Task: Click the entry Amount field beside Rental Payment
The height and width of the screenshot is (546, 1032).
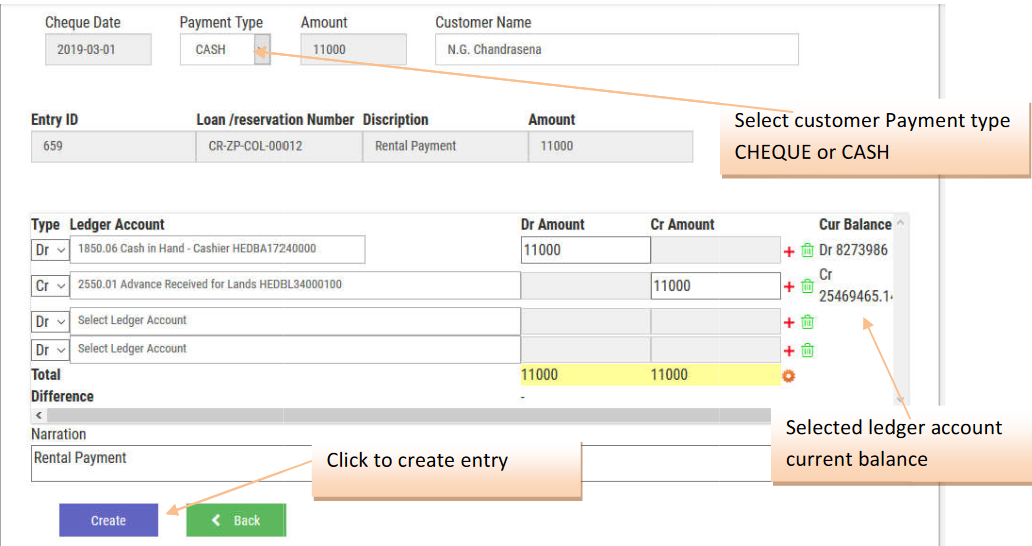Action: tap(611, 146)
